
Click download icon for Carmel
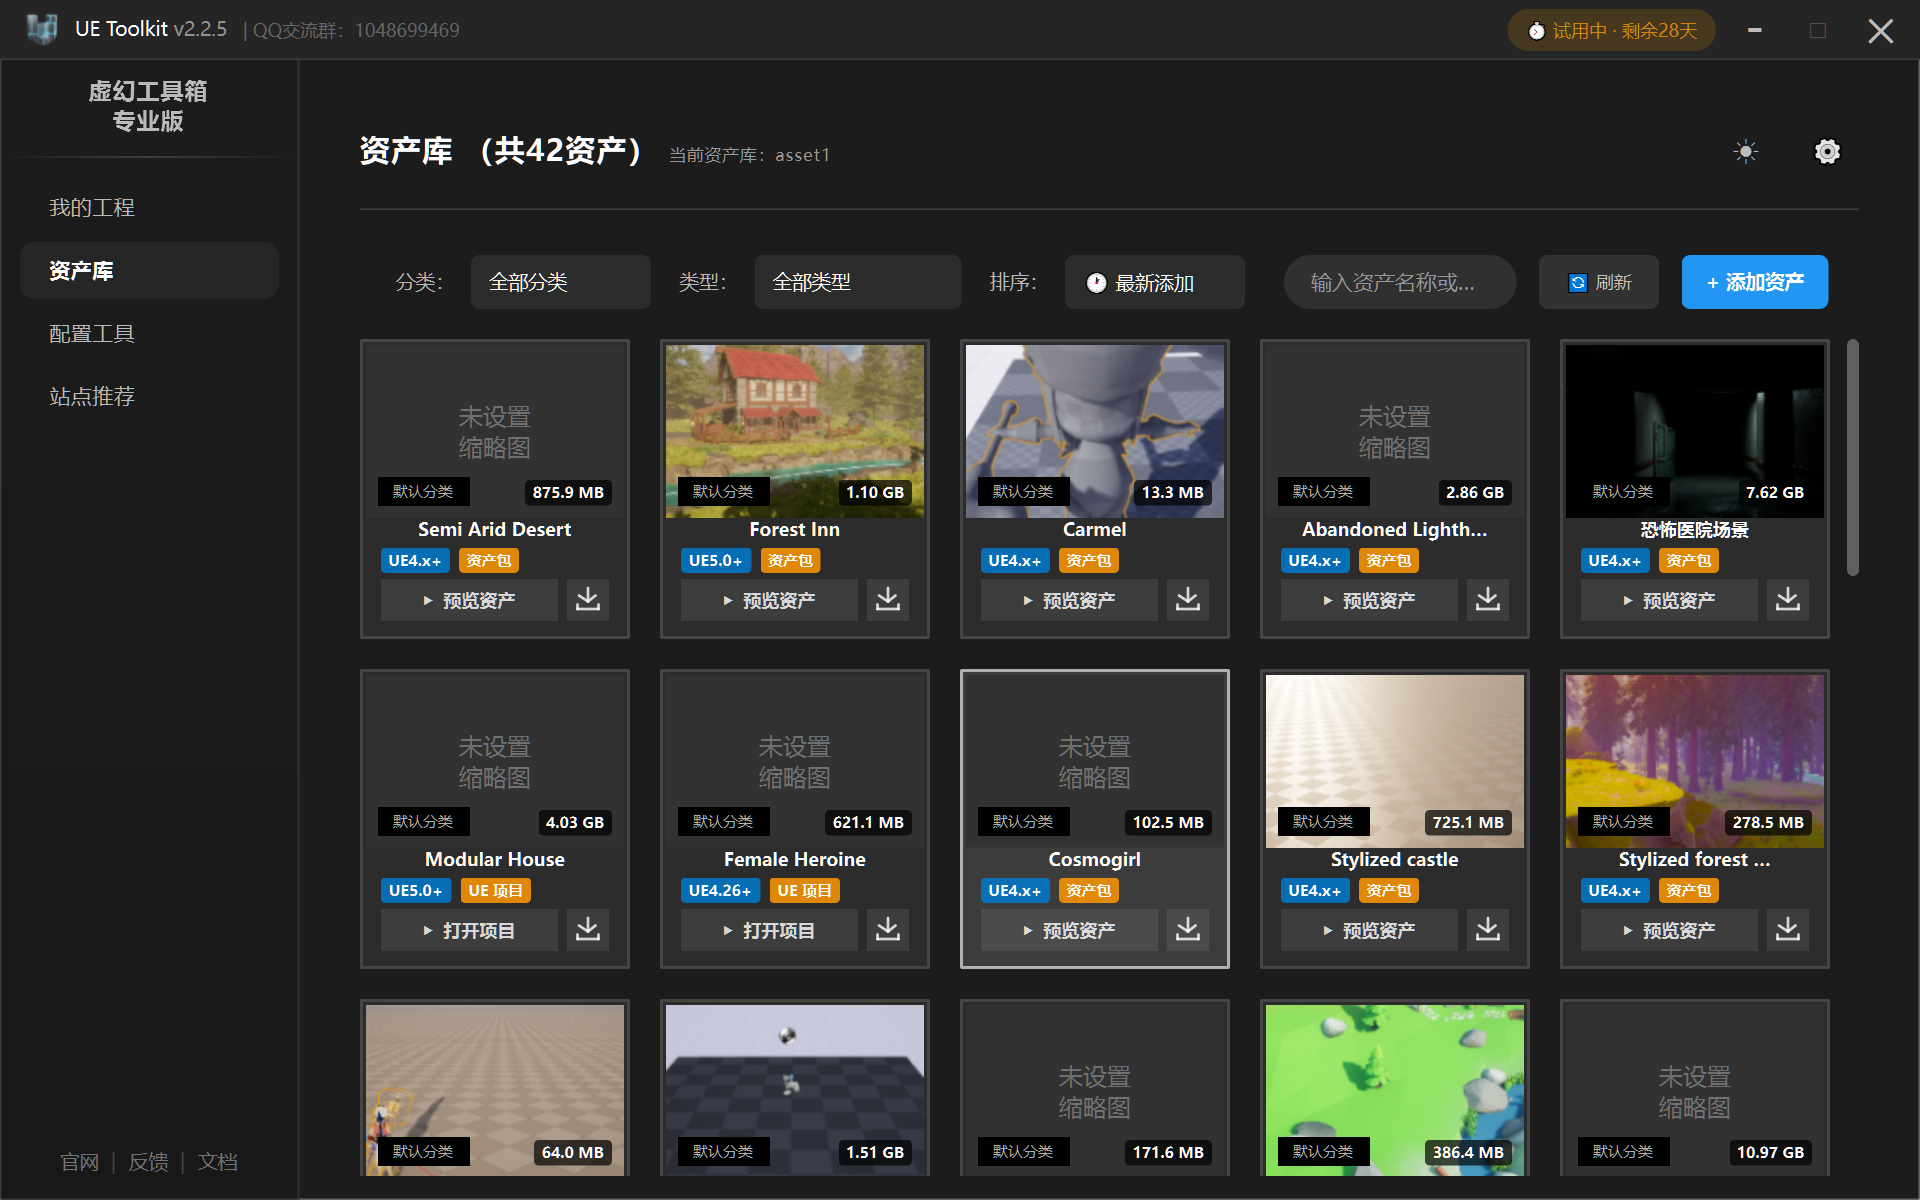[x=1188, y=600]
